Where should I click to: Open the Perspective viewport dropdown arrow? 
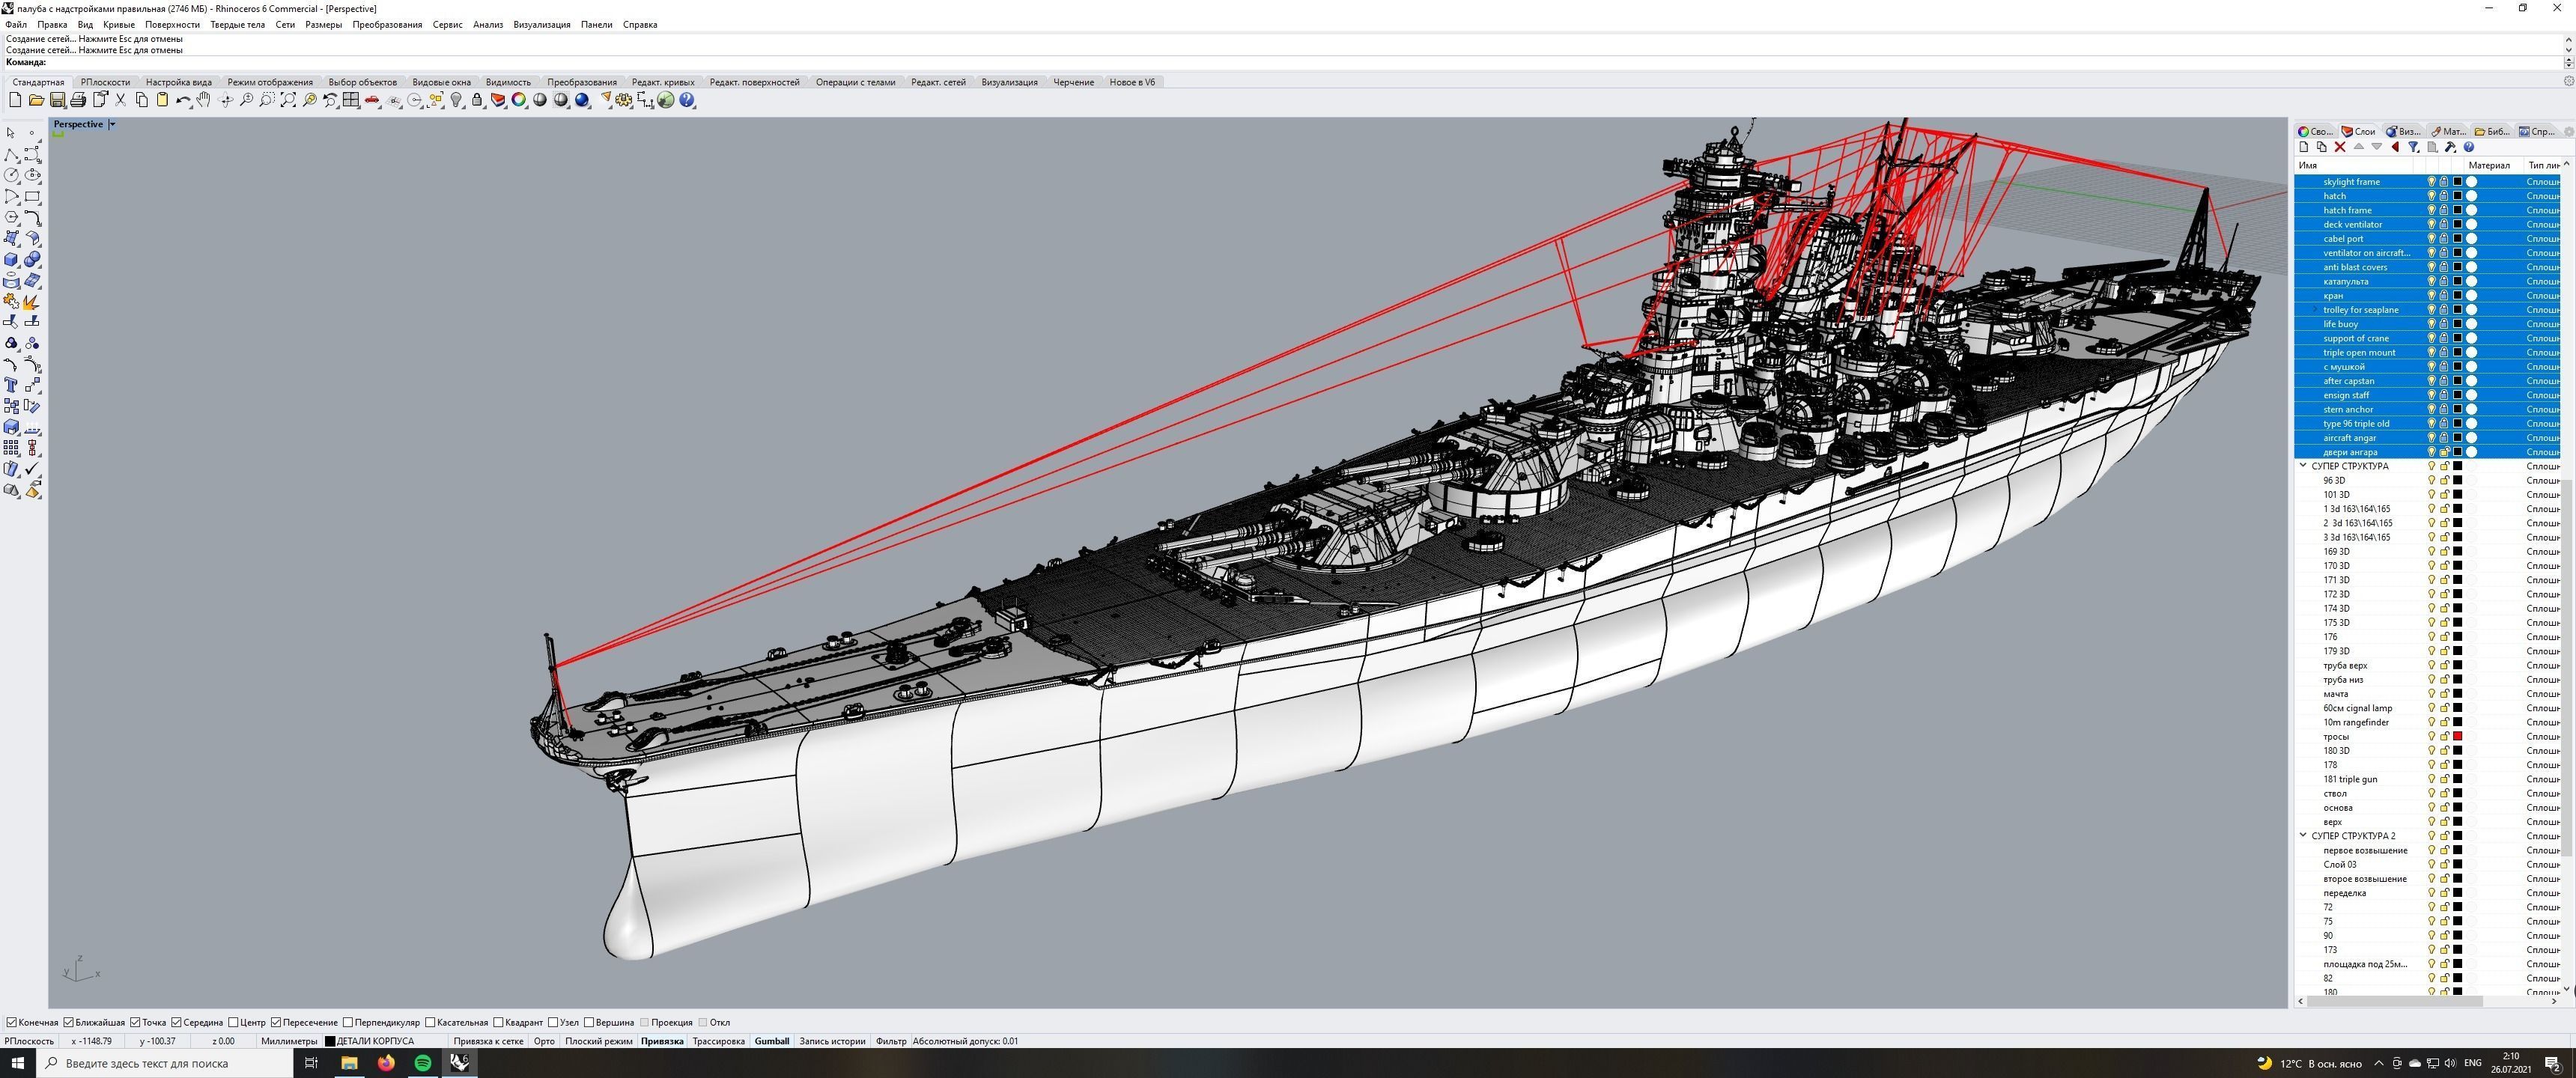coord(112,124)
